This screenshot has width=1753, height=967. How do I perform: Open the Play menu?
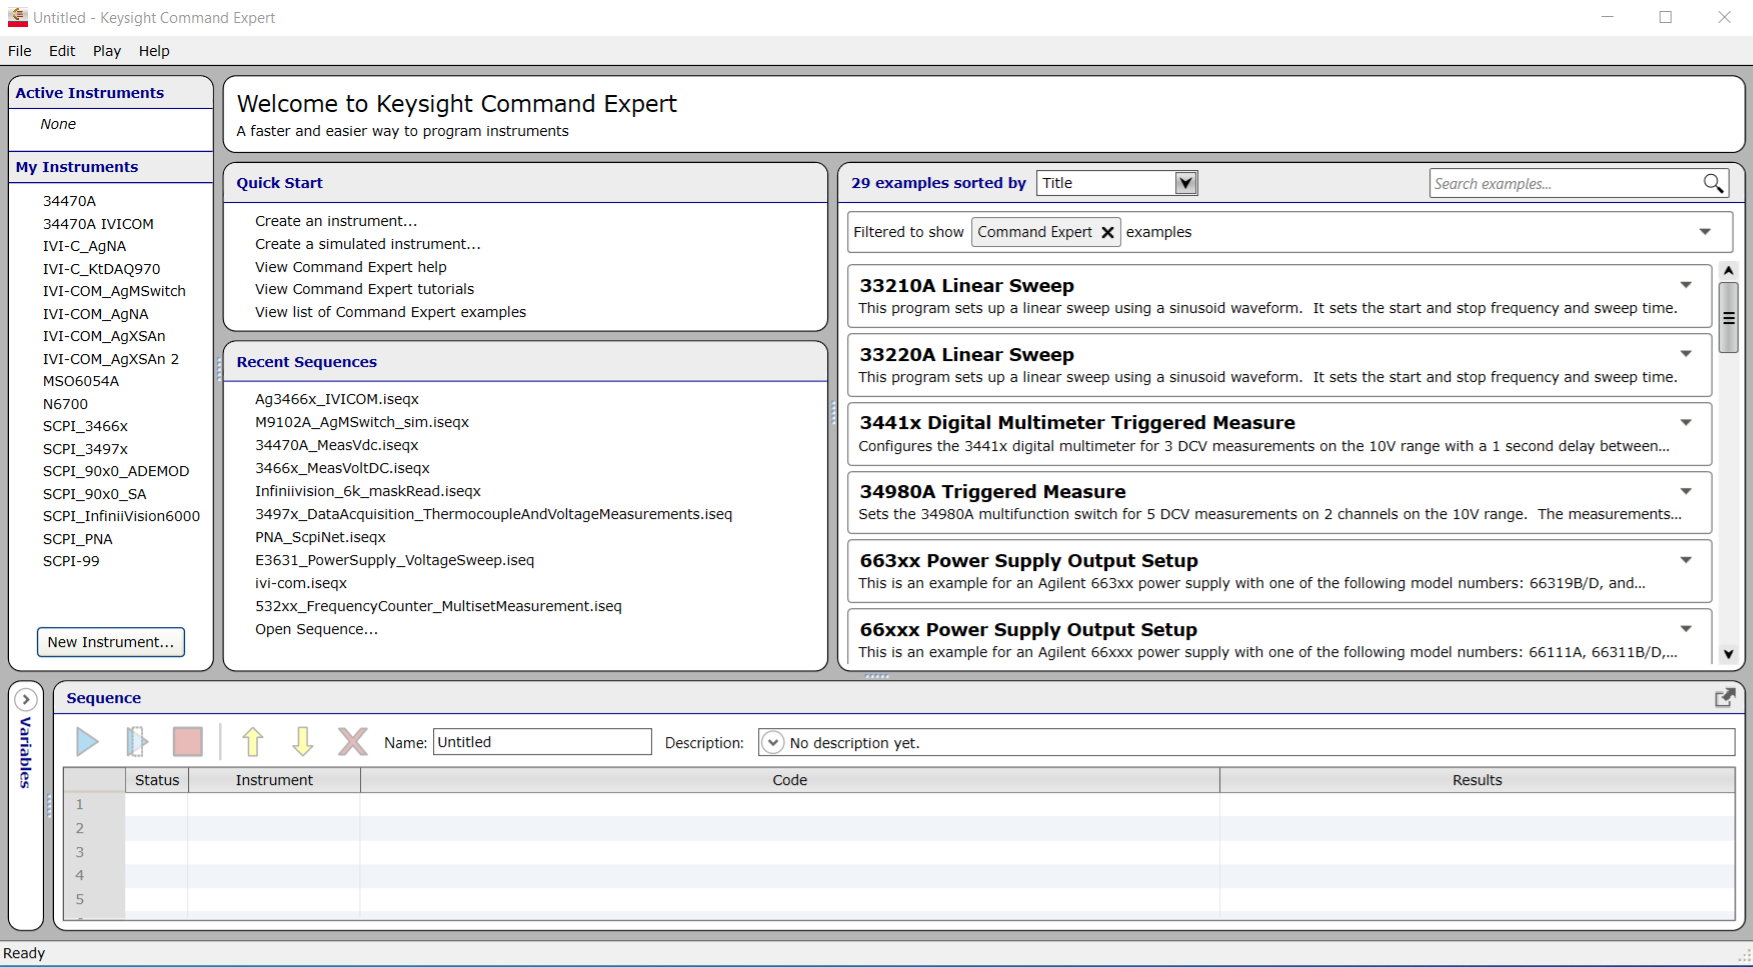pos(106,51)
